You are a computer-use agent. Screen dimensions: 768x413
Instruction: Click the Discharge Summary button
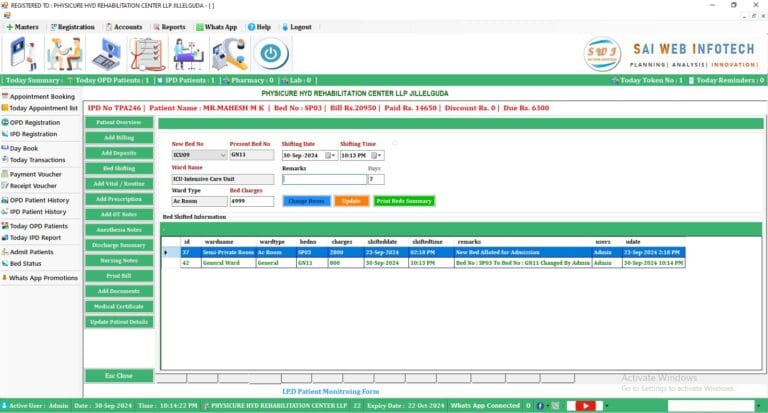coord(119,245)
